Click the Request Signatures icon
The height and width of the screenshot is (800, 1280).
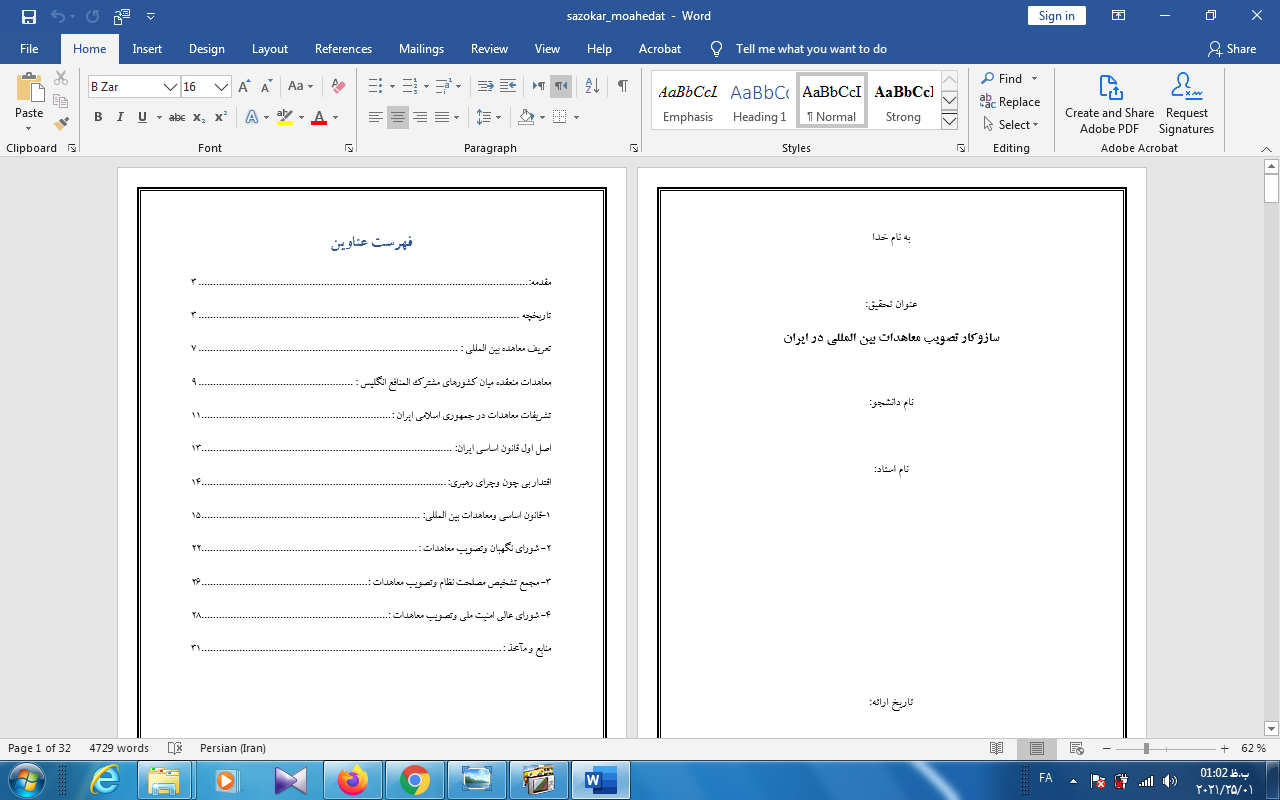1186,103
